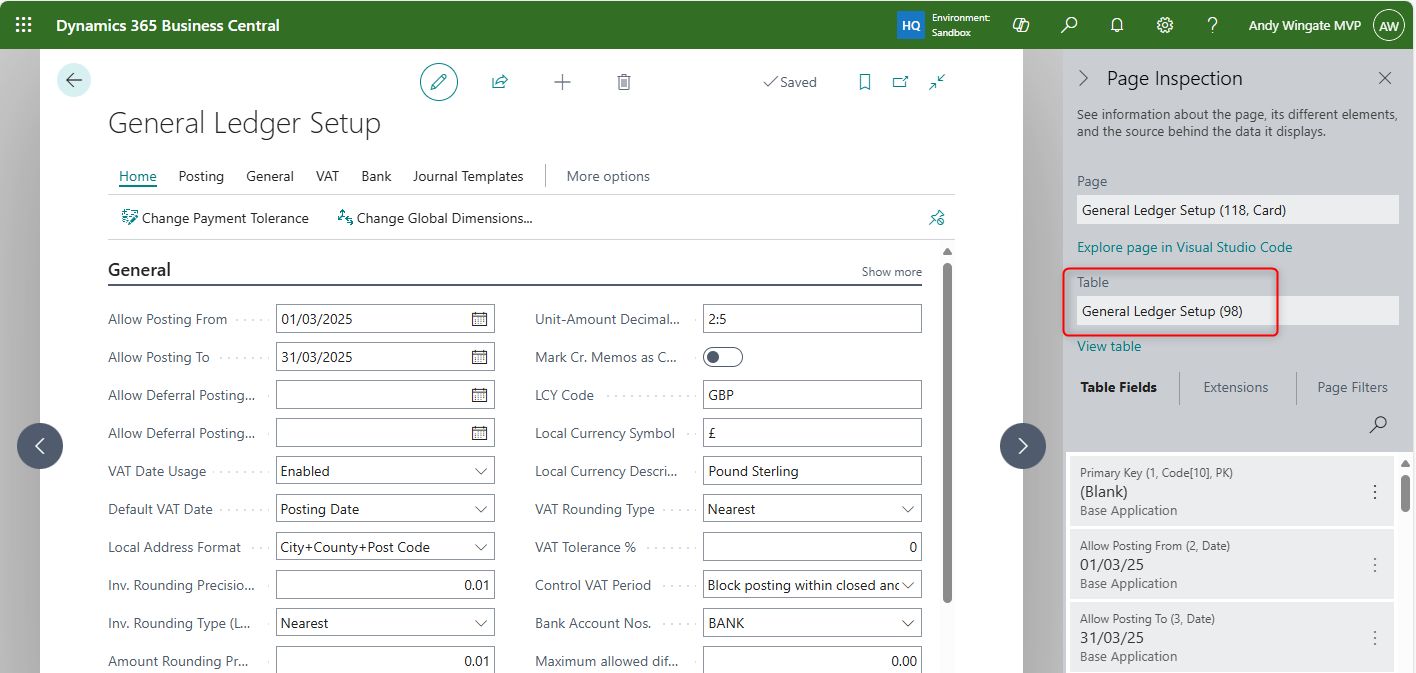Click the edit pencil icon
1416x673 pixels.
point(438,82)
